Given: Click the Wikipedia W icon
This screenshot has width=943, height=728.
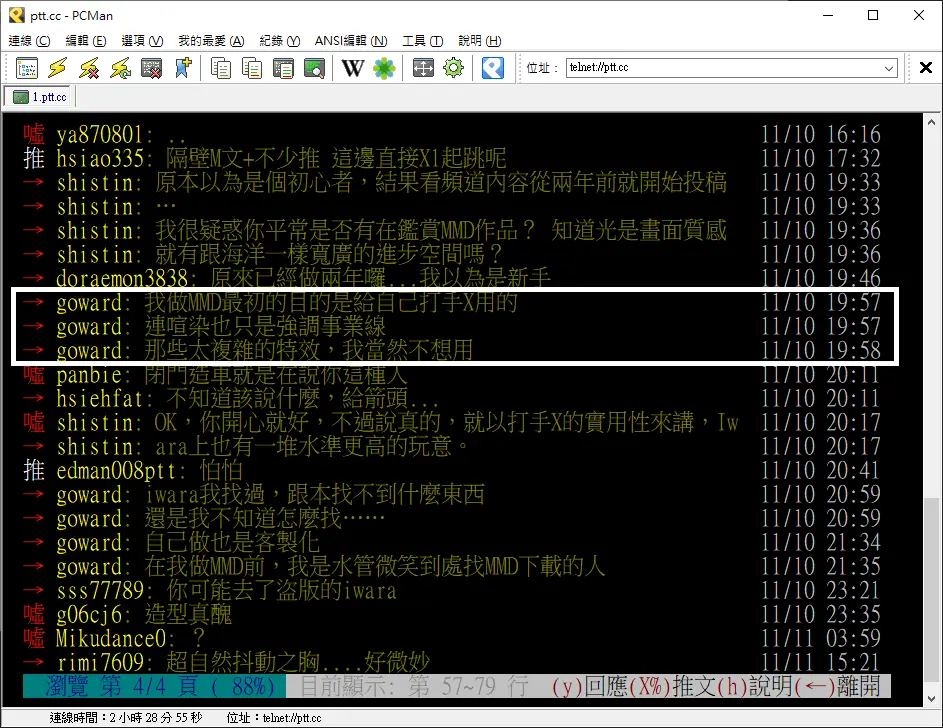Looking at the screenshot, I should tap(352, 68).
